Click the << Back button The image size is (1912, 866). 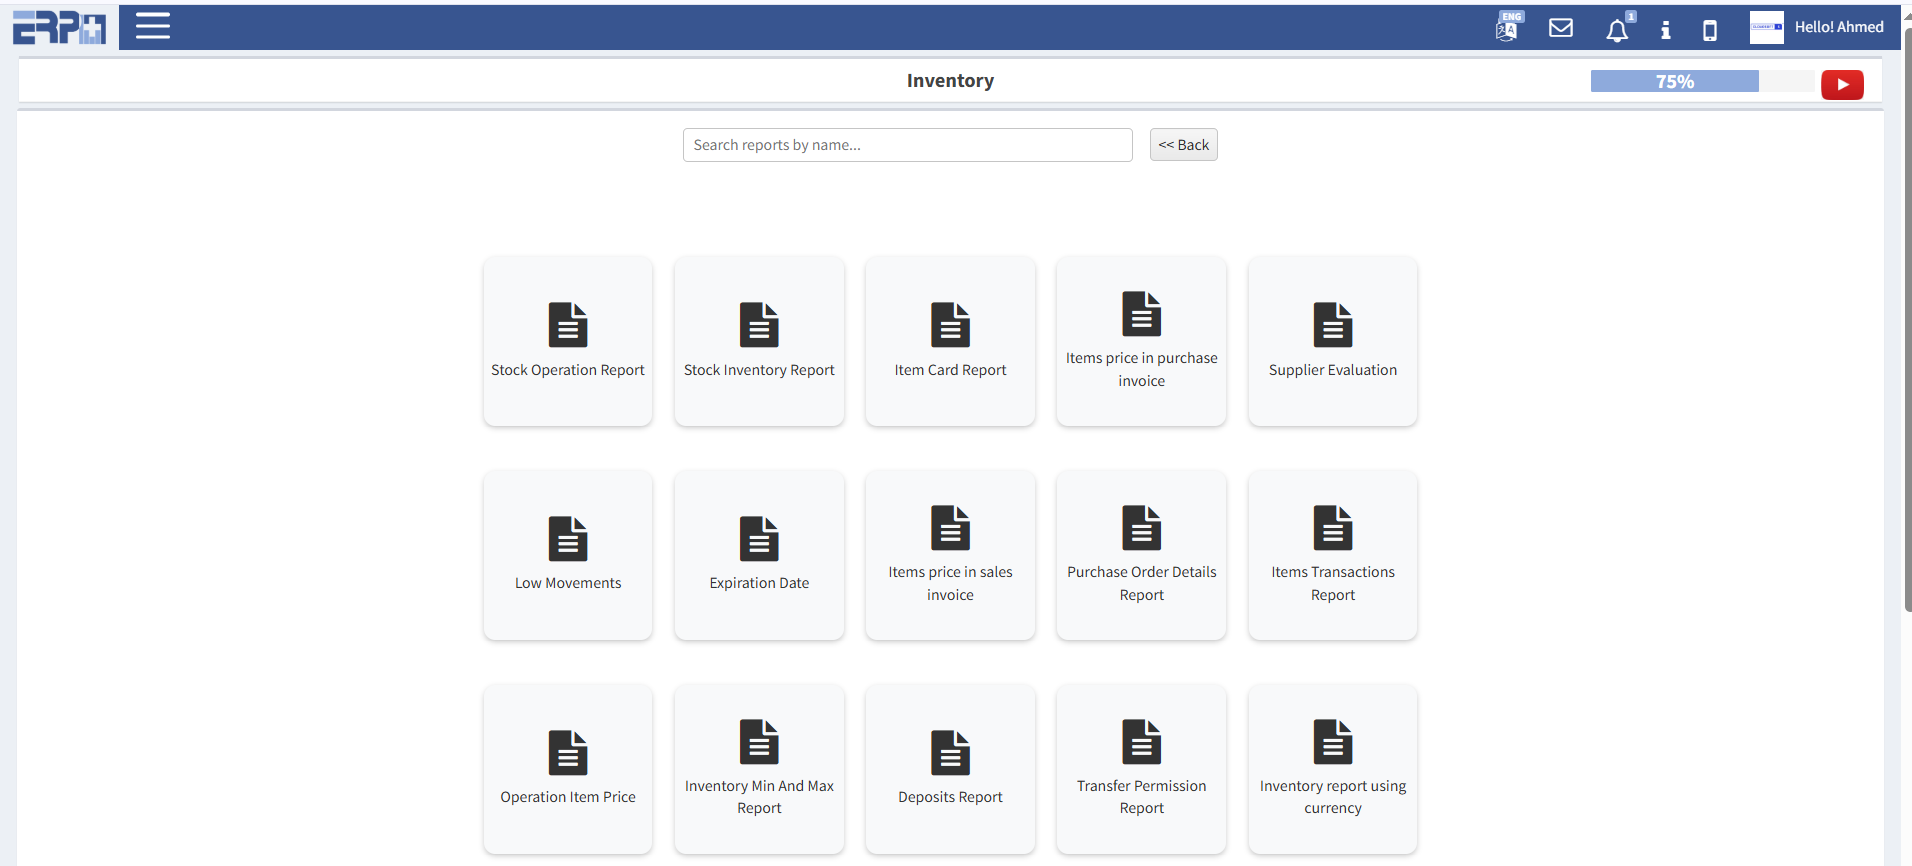1183,145
